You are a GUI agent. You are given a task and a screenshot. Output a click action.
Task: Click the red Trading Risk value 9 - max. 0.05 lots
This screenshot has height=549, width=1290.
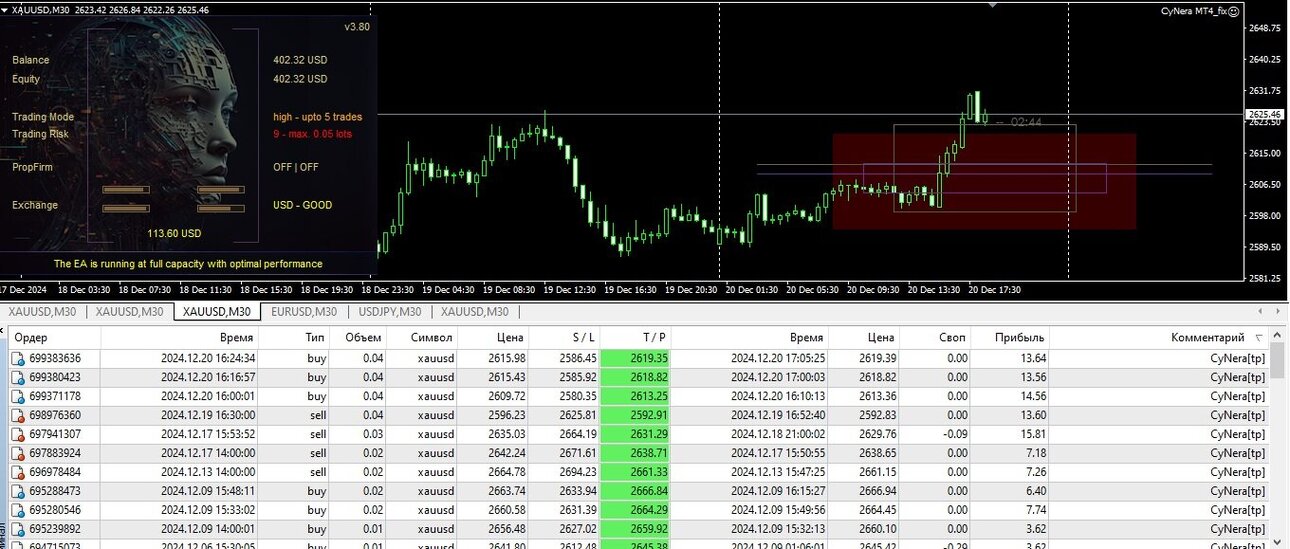312,133
